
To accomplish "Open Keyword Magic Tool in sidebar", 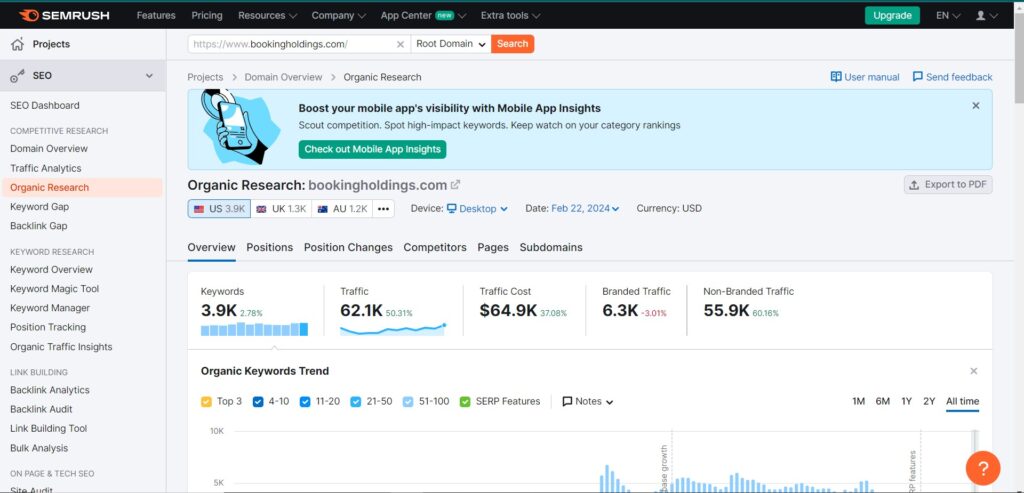I will pyautogui.click(x=55, y=289).
